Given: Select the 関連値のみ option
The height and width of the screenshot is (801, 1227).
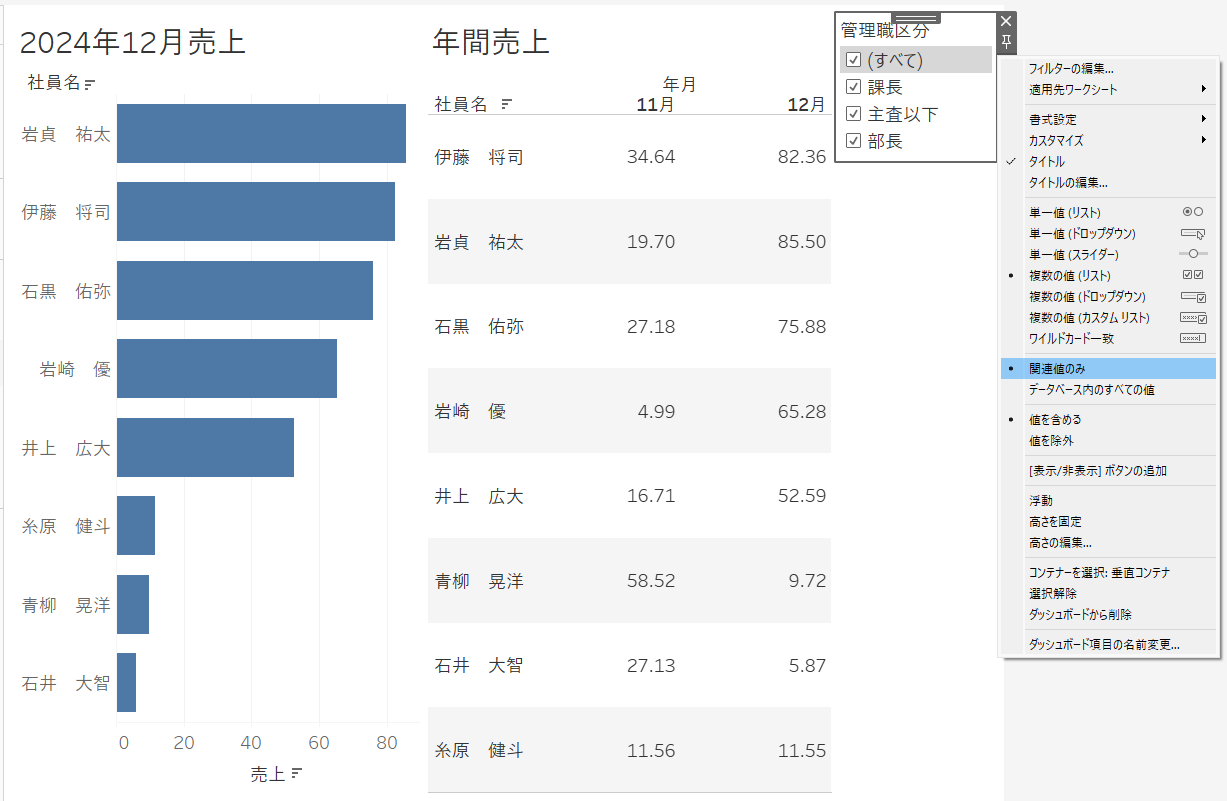Looking at the screenshot, I should tap(1108, 369).
